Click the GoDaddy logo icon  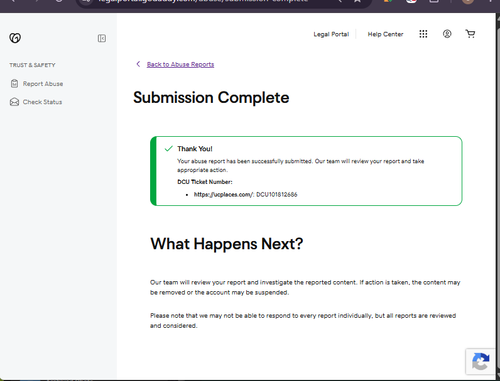click(x=15, y=38)
